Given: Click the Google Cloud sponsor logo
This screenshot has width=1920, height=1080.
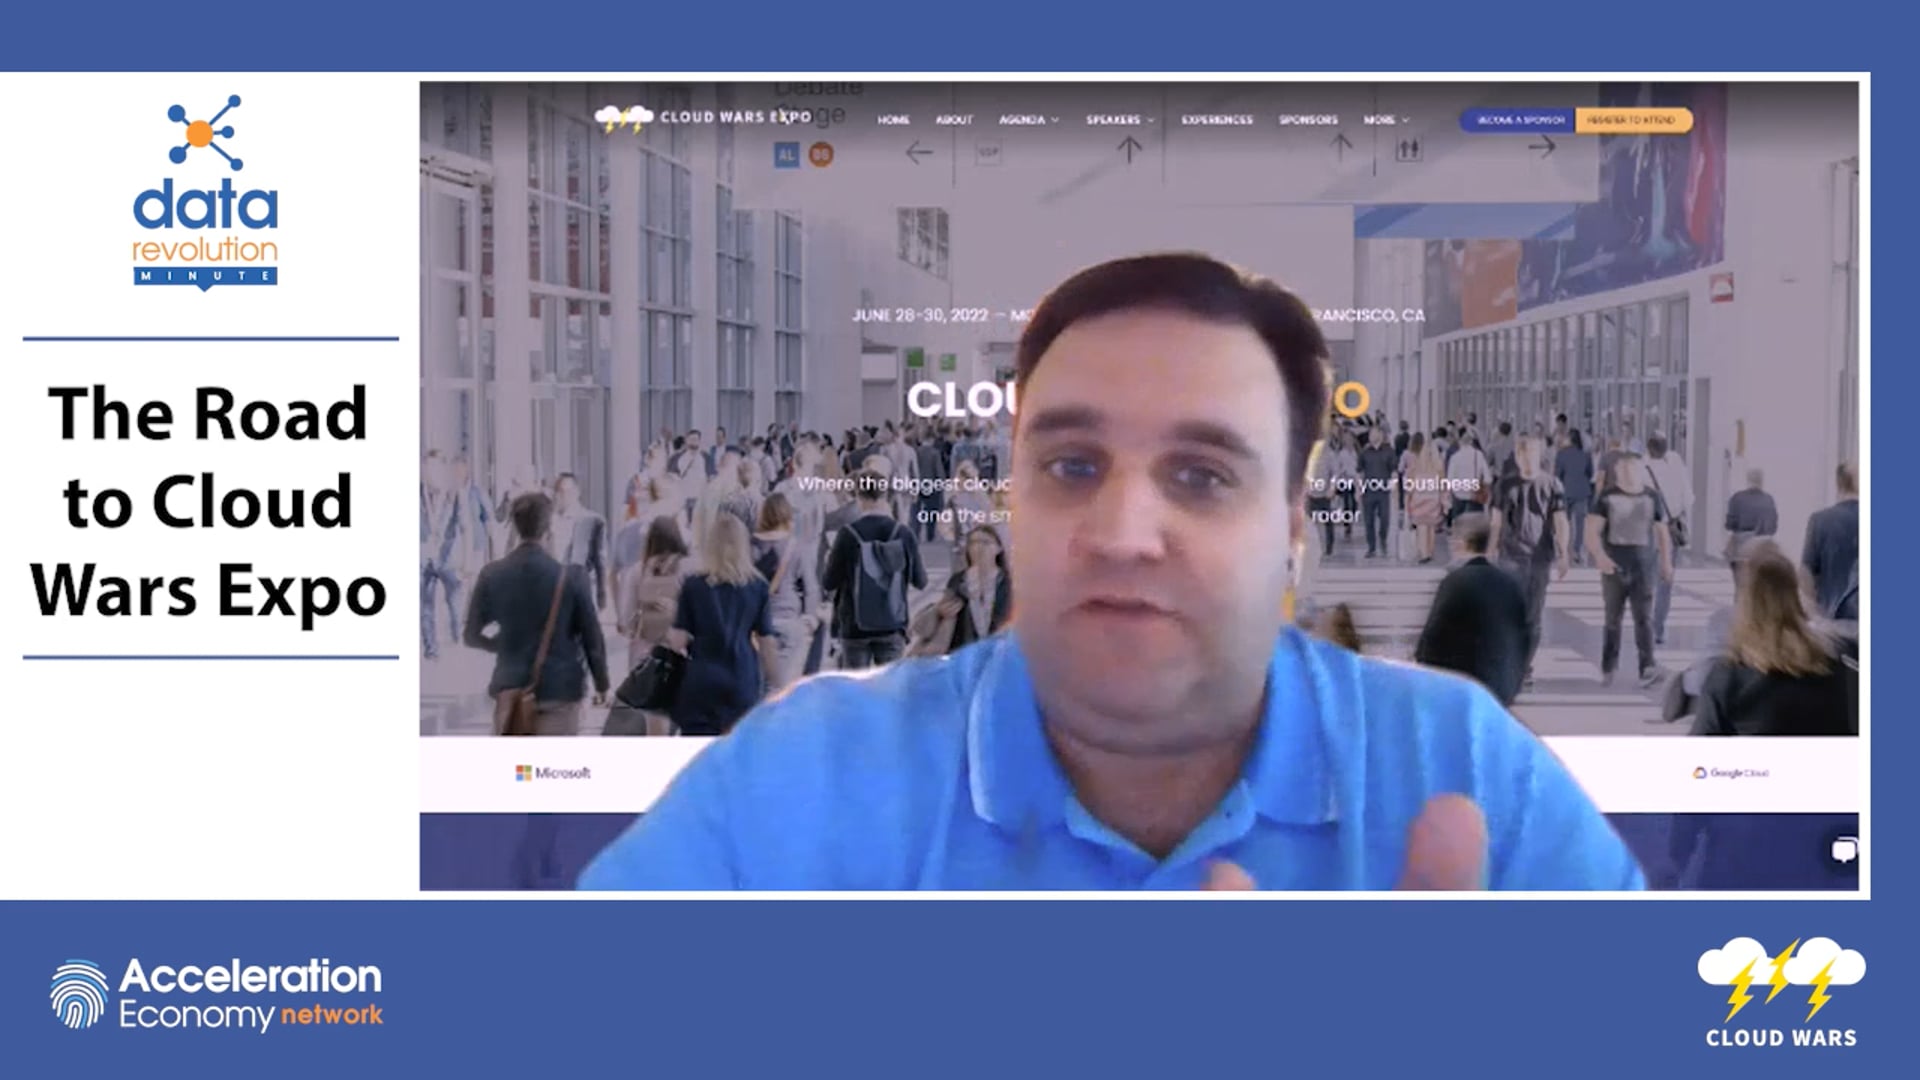Looking at the screenshot, I should coord(1730,773).
